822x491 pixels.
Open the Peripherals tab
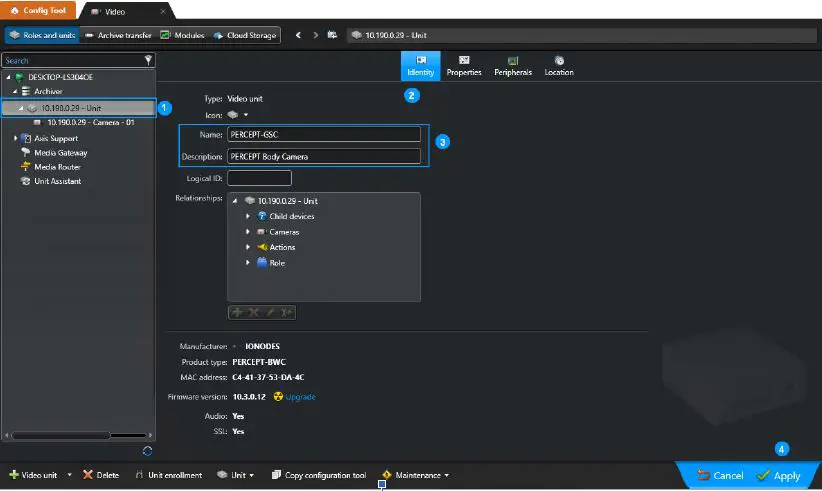coord(513,66)
